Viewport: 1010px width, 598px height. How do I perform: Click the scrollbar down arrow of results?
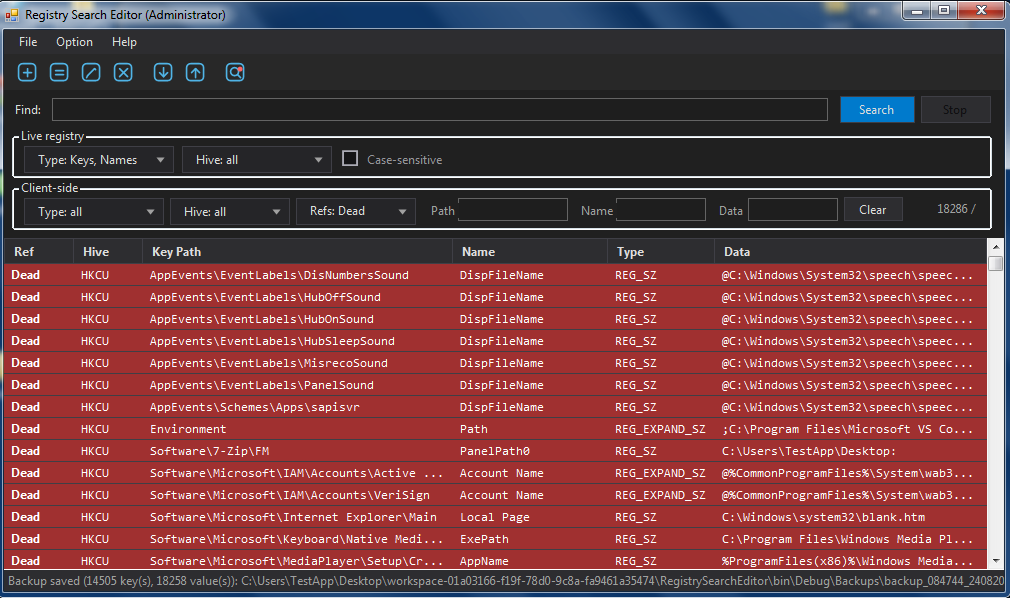pyautogui.click(x=996, y=561)
